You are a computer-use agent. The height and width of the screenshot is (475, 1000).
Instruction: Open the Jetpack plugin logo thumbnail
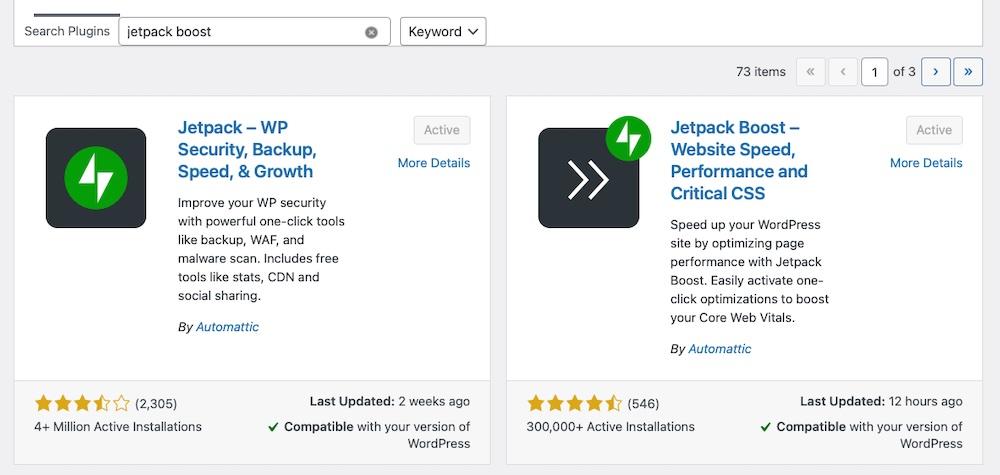[96, 178]
